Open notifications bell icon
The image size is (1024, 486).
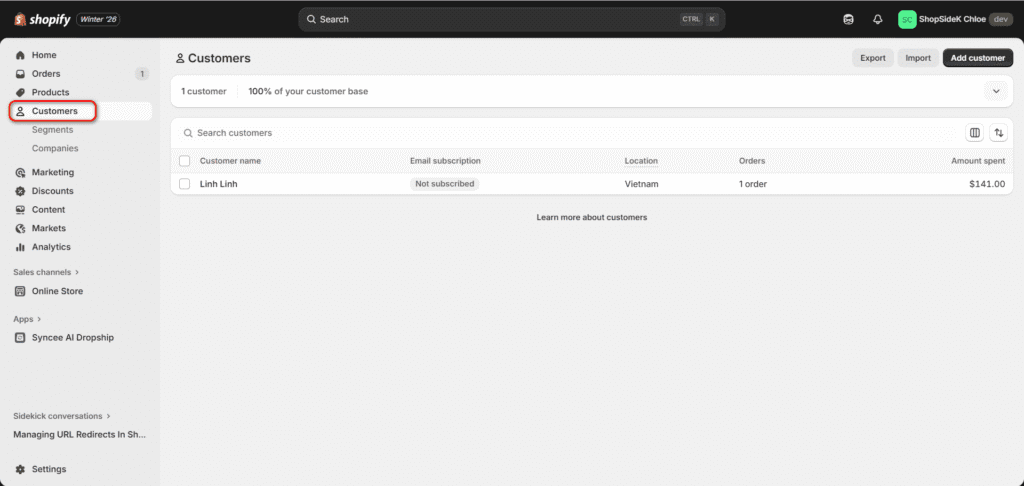[877, 19]
